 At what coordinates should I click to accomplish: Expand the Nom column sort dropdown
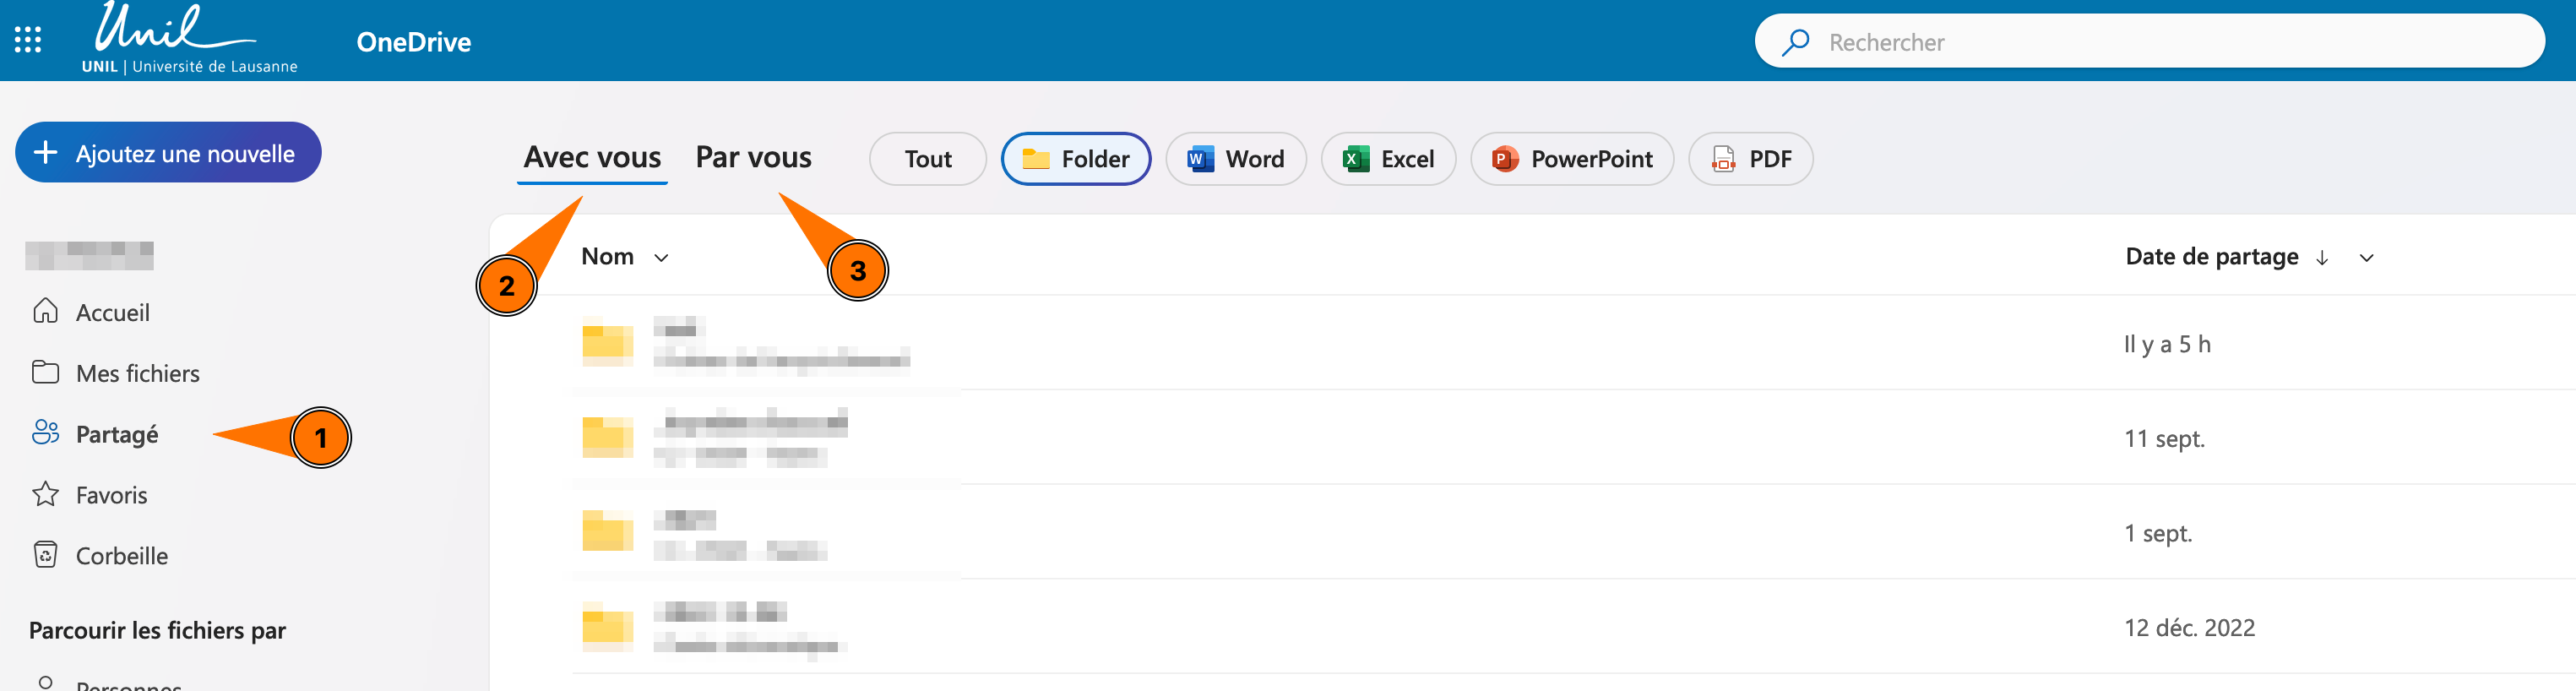point(661,258)
